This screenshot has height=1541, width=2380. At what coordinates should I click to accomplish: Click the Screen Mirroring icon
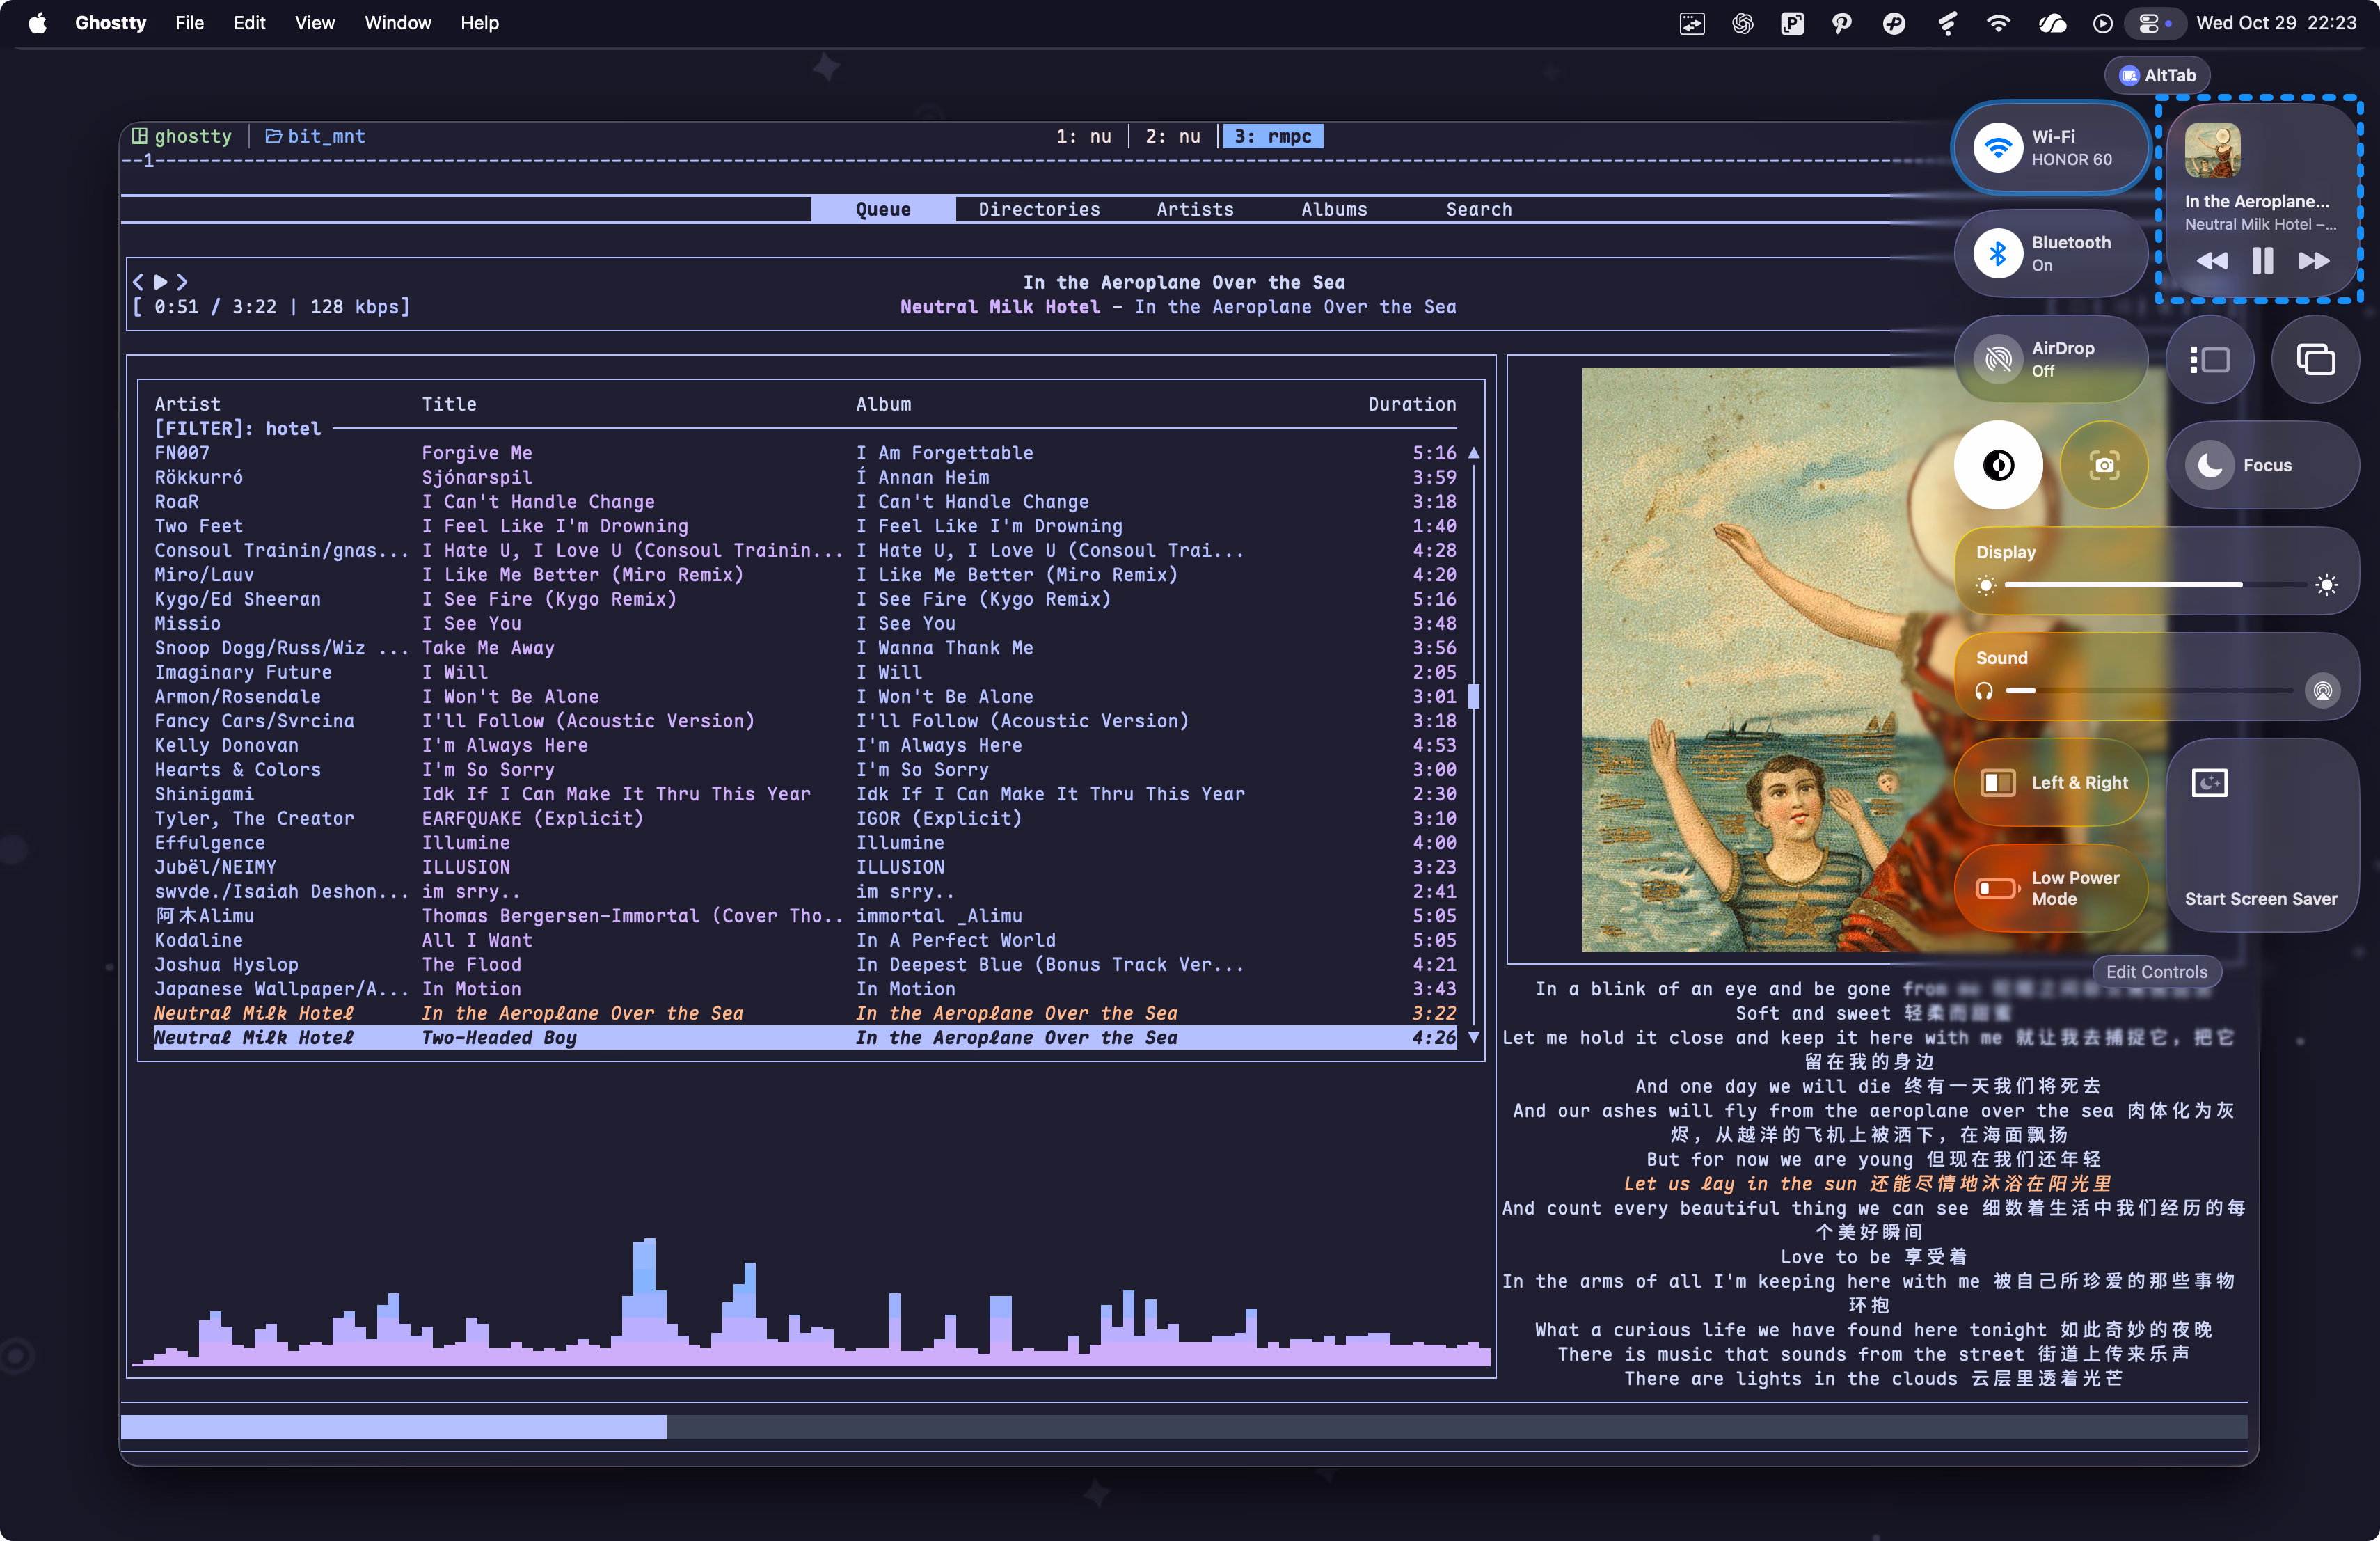click(x=2315, y=360)
